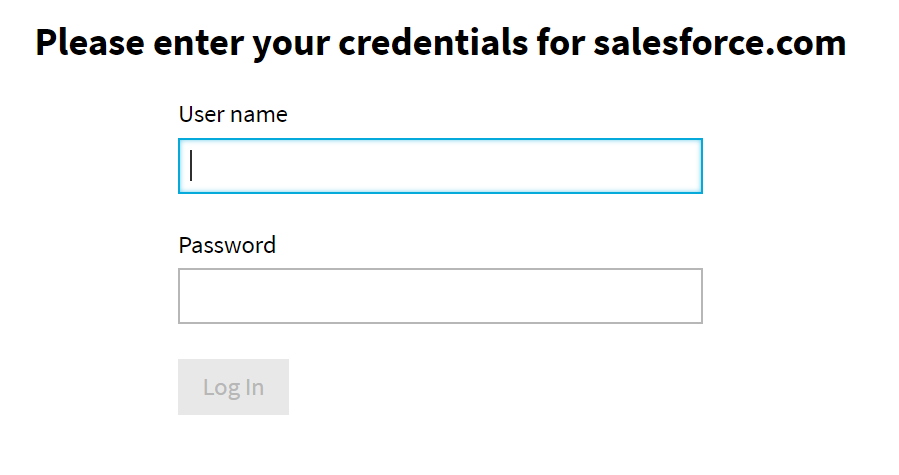The height and width of the screenshot is (475, 899).
Task: Click the text cursor in User name field
Action: [191, 166]
